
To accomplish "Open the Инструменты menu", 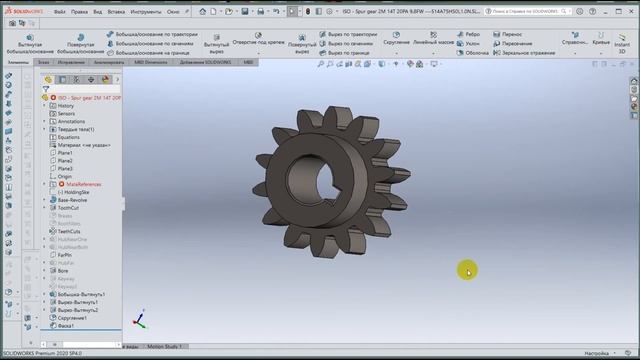I will coord(146,11).
